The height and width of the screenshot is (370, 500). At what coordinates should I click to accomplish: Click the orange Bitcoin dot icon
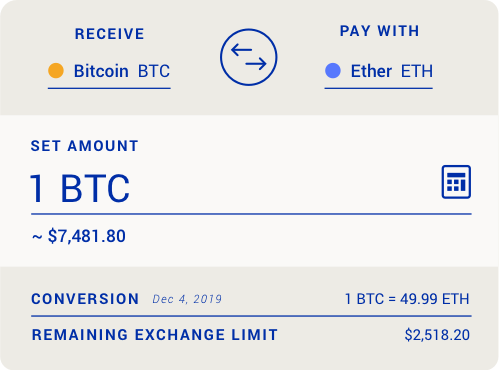56,71
